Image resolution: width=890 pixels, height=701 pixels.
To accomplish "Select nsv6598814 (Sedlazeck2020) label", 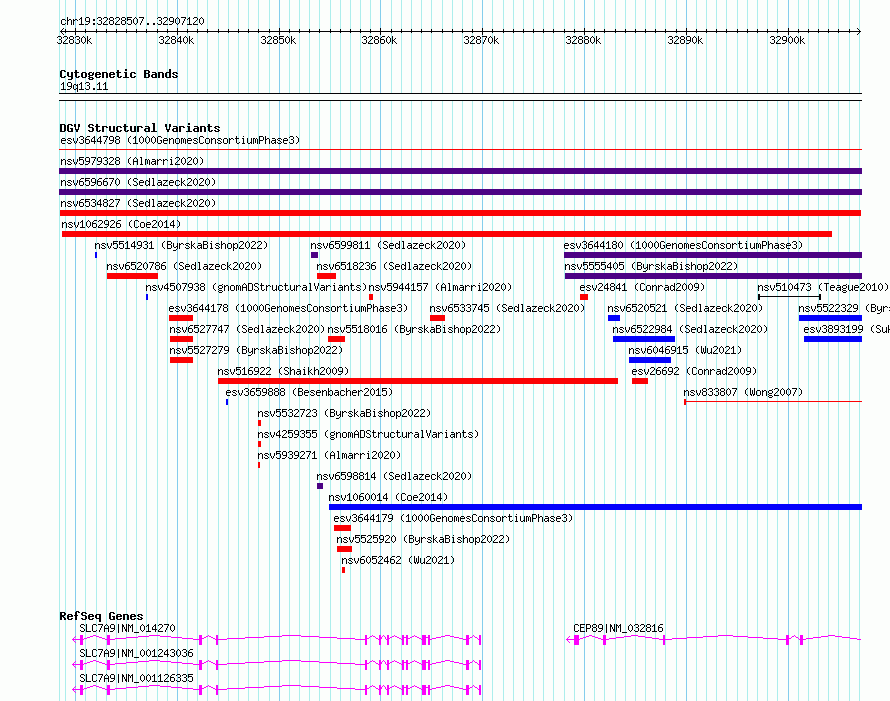I will pos(394,476).
